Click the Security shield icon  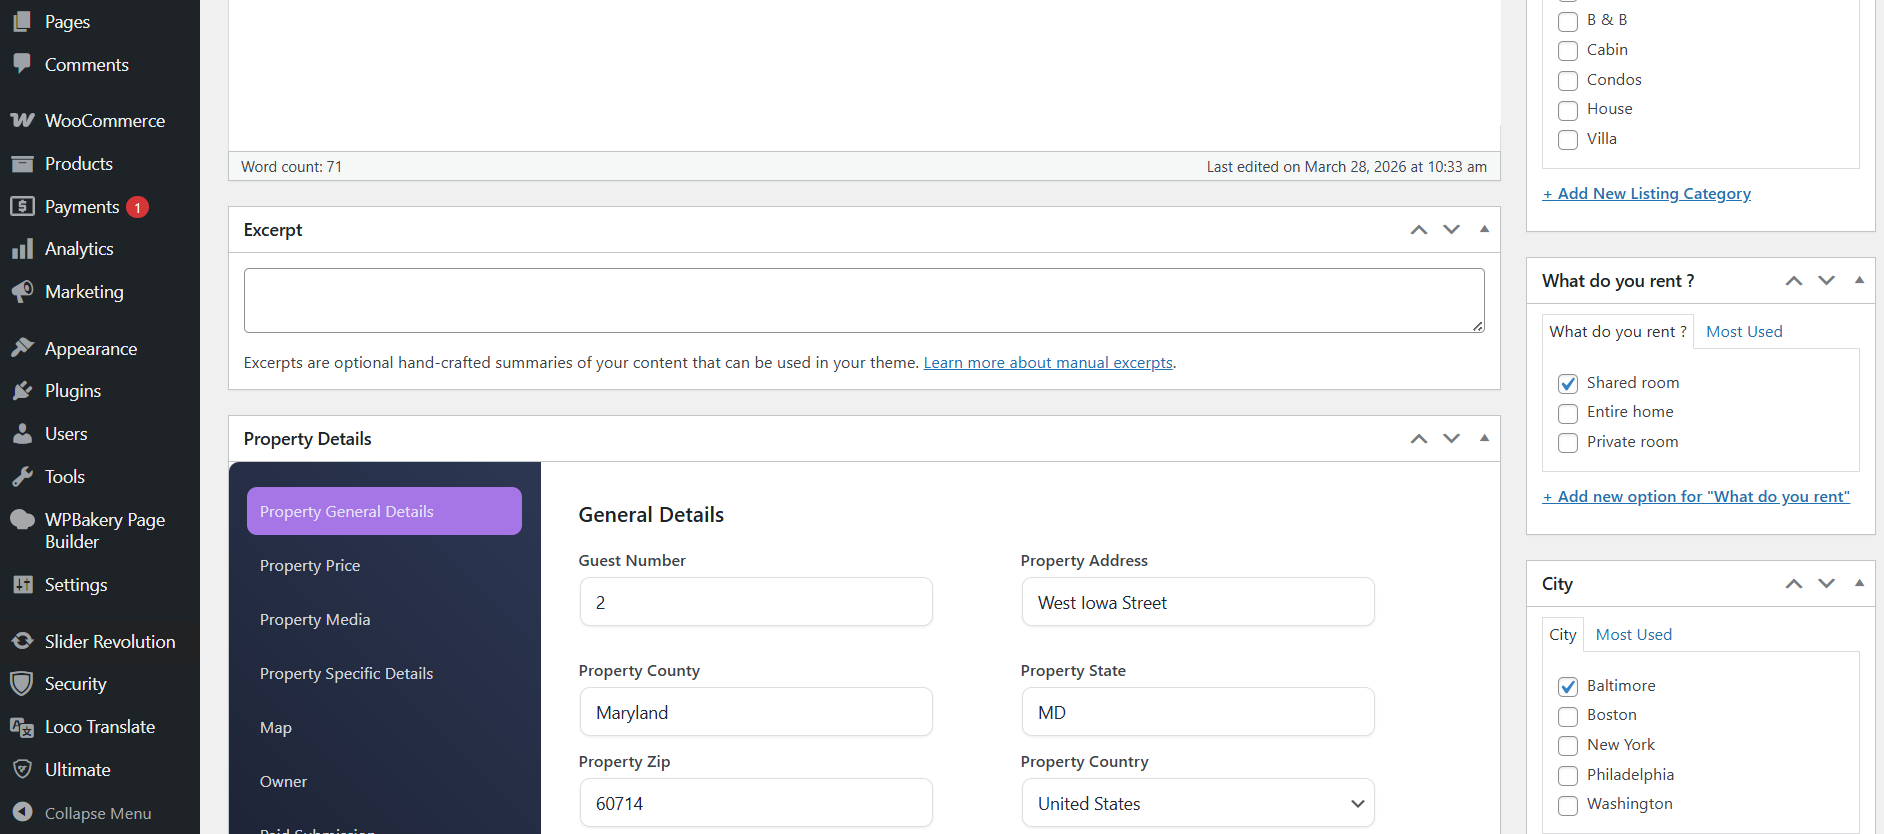pos(22,684)
